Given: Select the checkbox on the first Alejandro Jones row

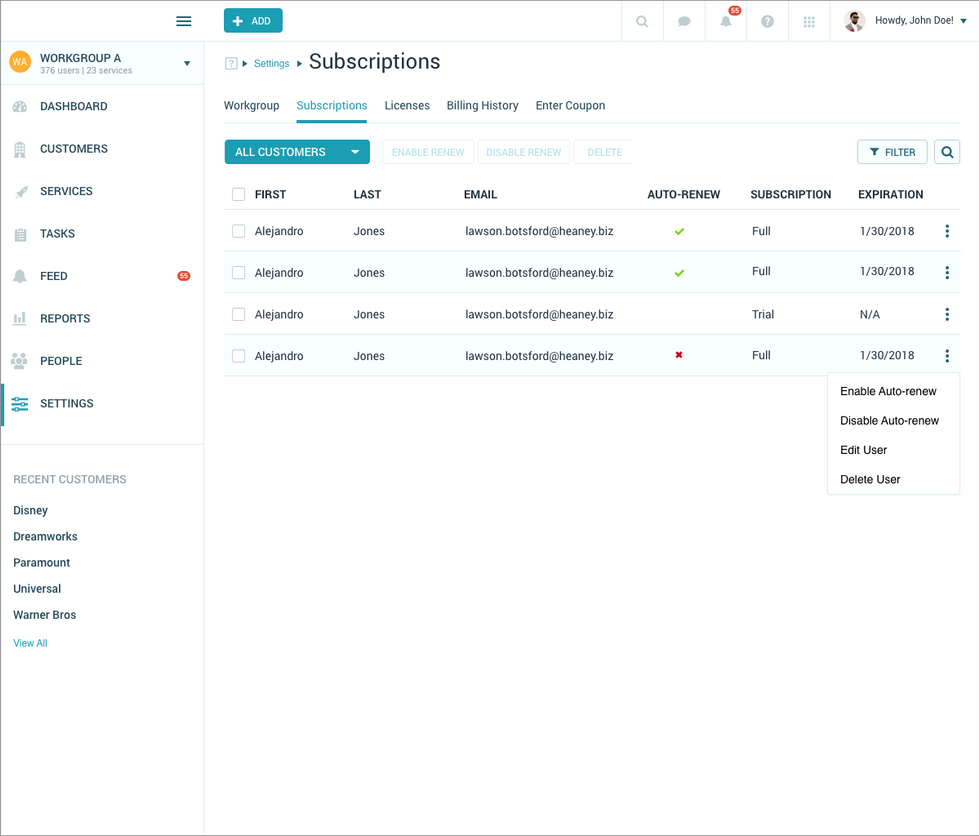Looking at the screenshot, I should point(238,231).
